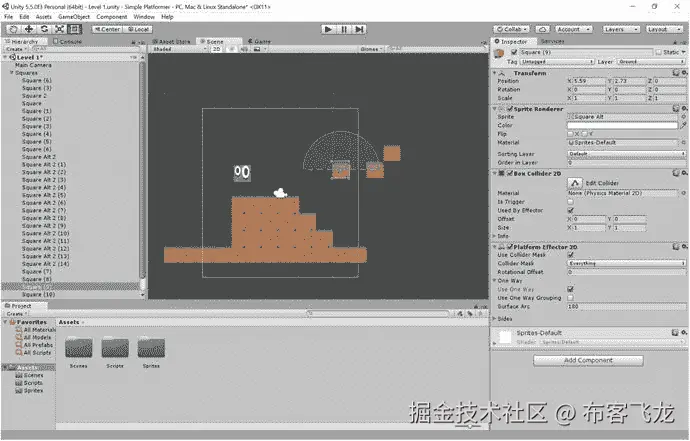
Task: Open Platform Effector 2D gear menu
Action: pyautogui.click(x=684, y=246)
